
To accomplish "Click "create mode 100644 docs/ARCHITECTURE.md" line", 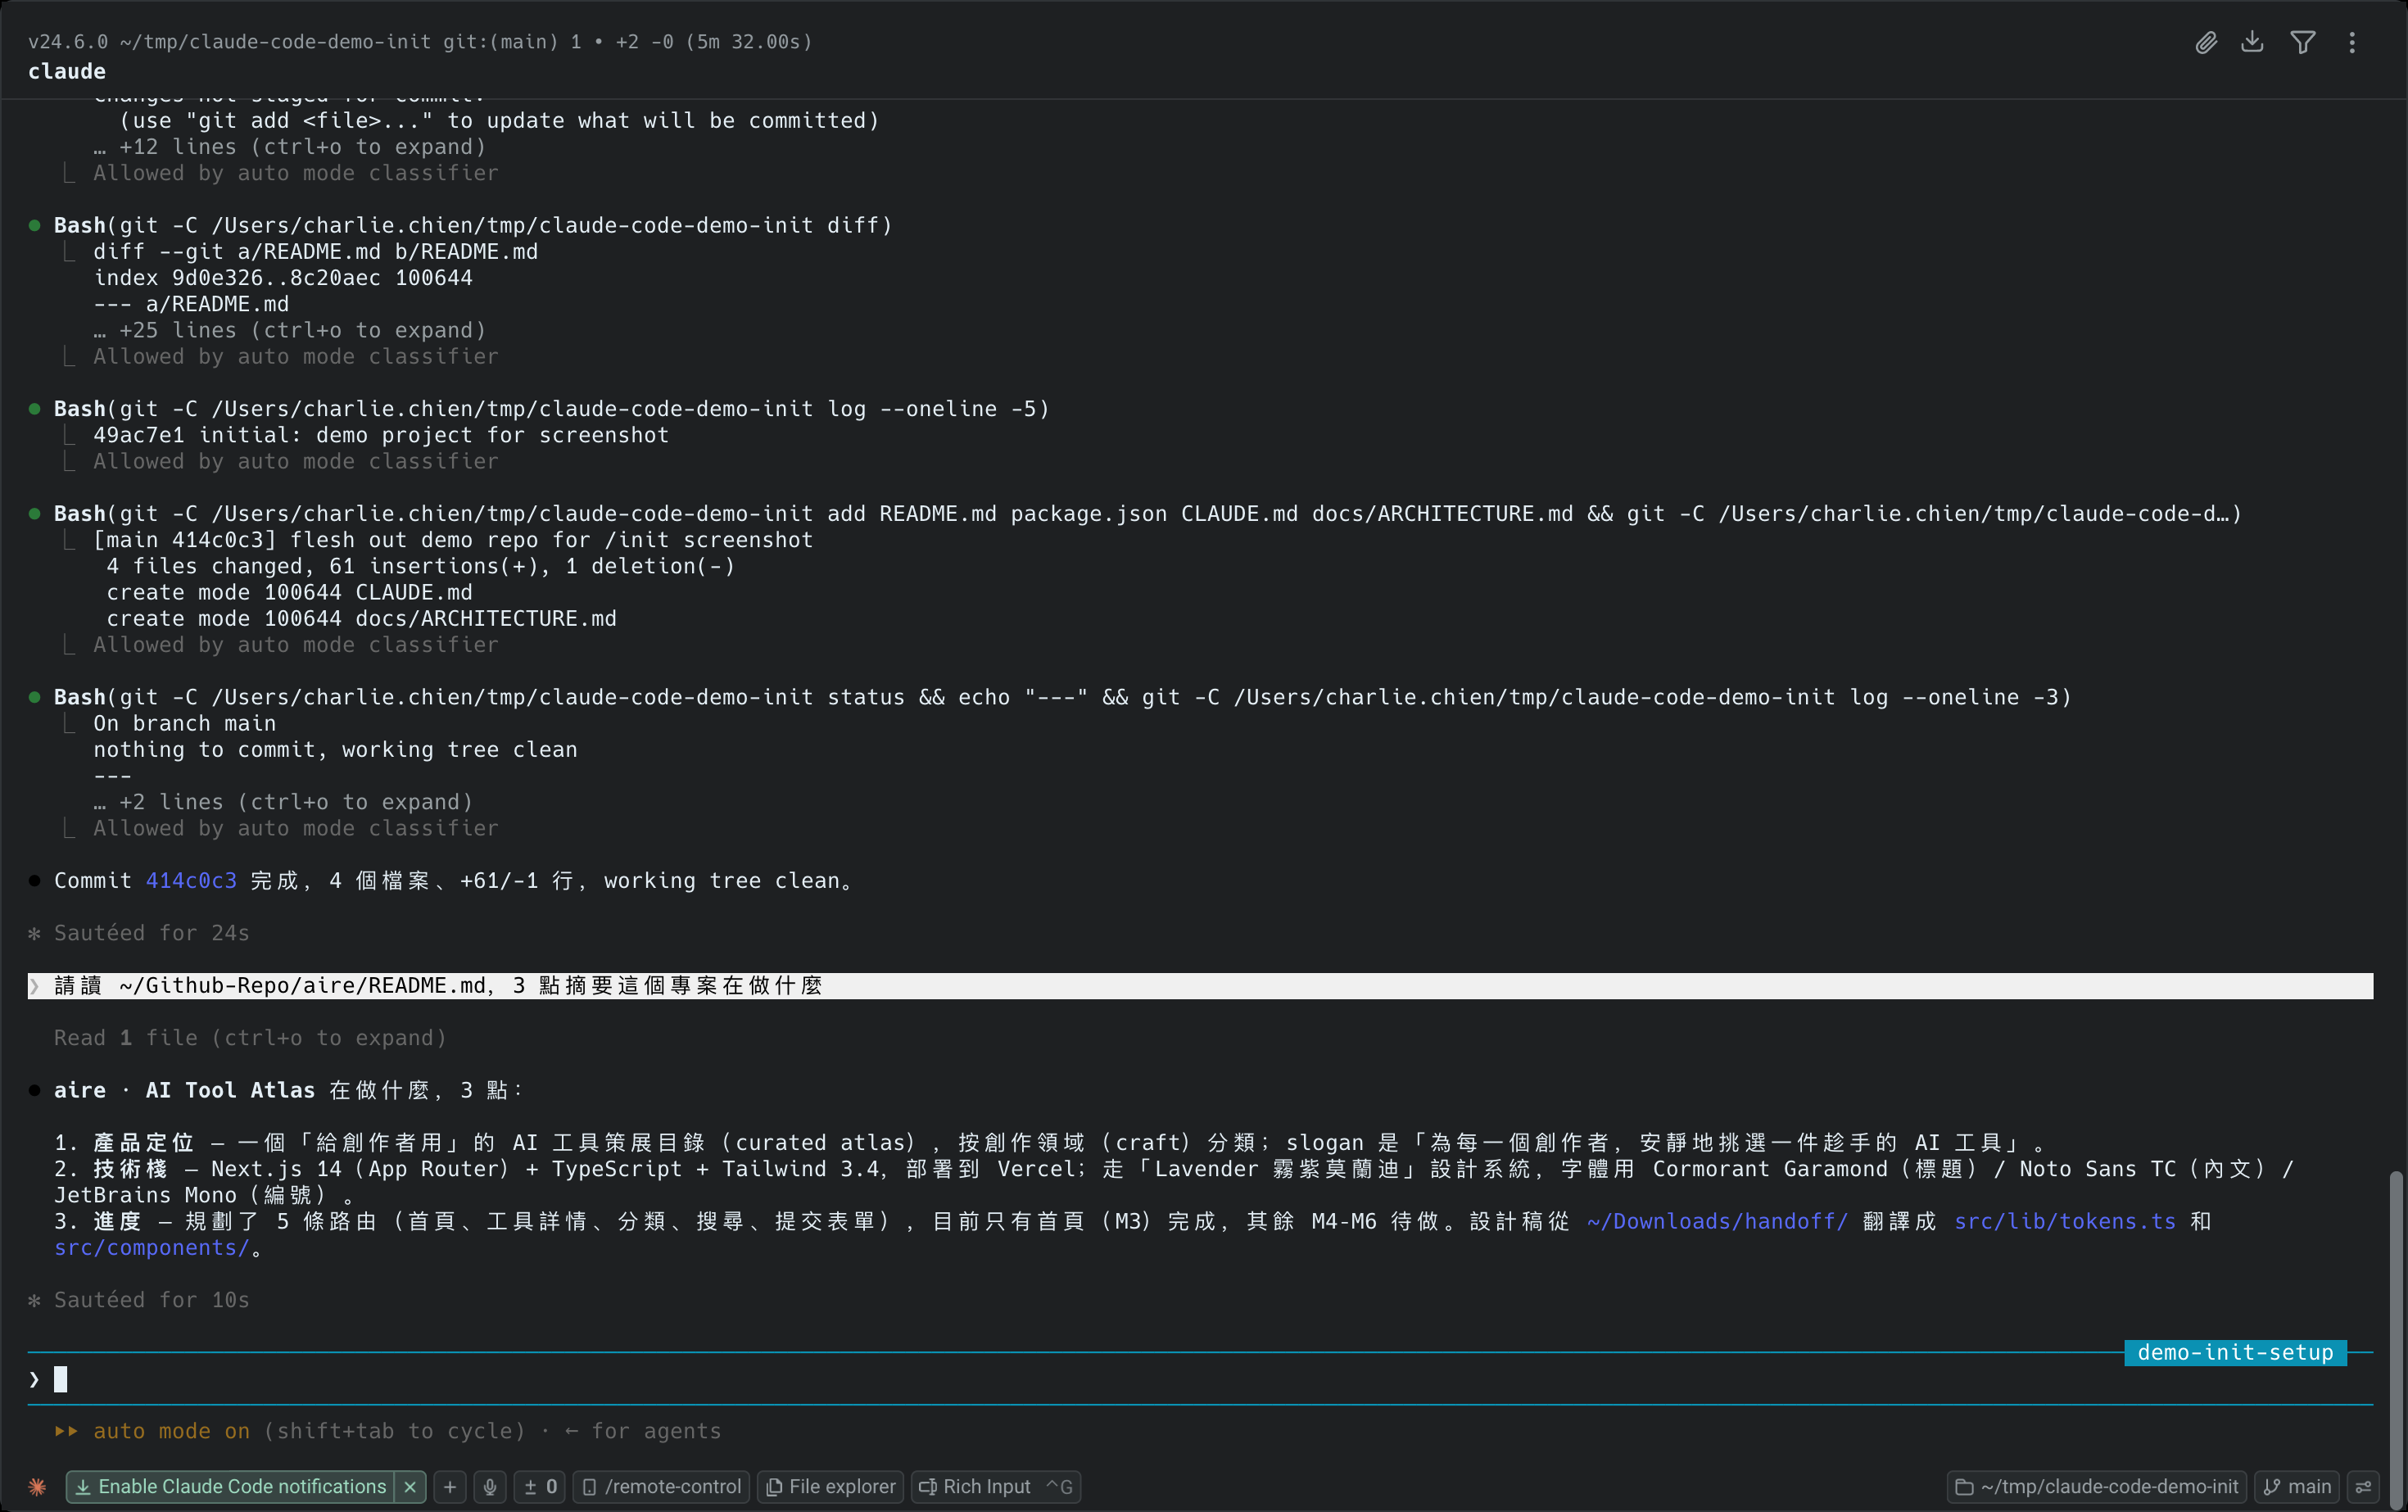I will coord(361,619).
